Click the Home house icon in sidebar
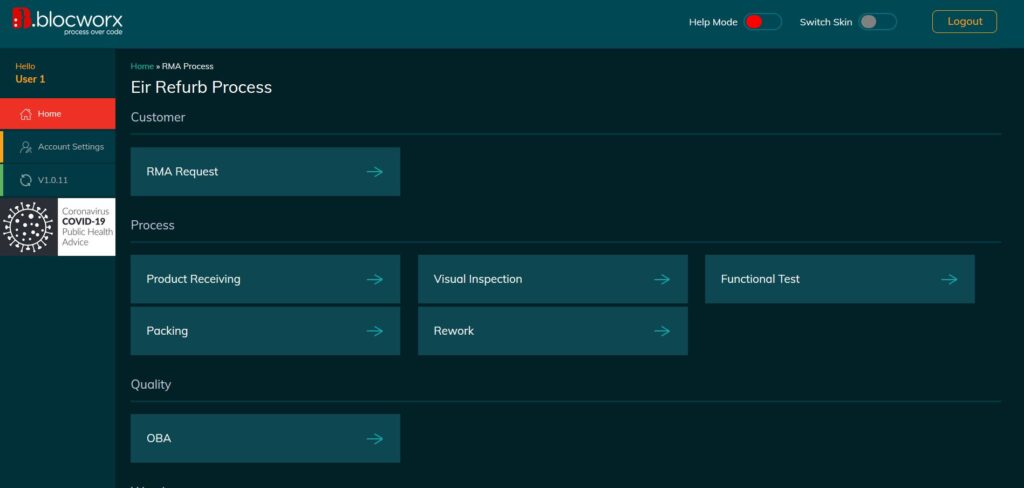Image resolution: width=1024 pixels, height=488 pixels. tap(26, 114)
